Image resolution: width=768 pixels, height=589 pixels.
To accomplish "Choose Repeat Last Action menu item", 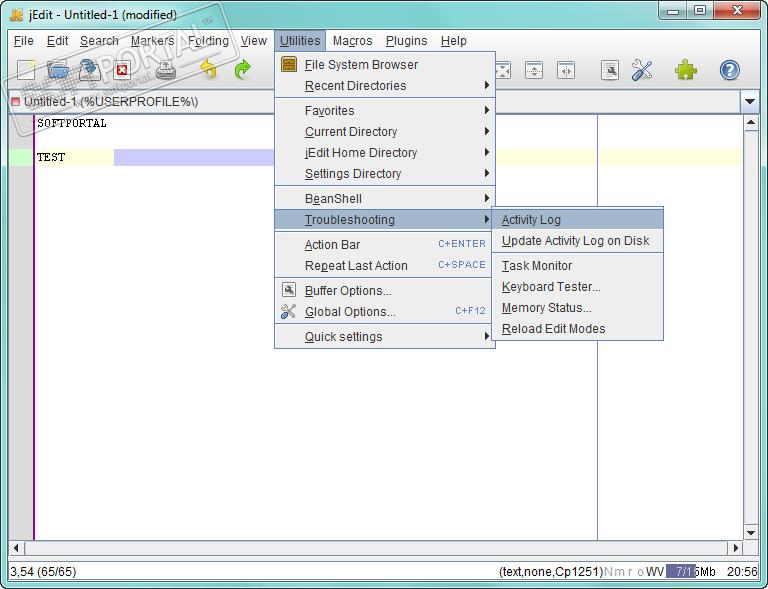I will pos(385,266).
